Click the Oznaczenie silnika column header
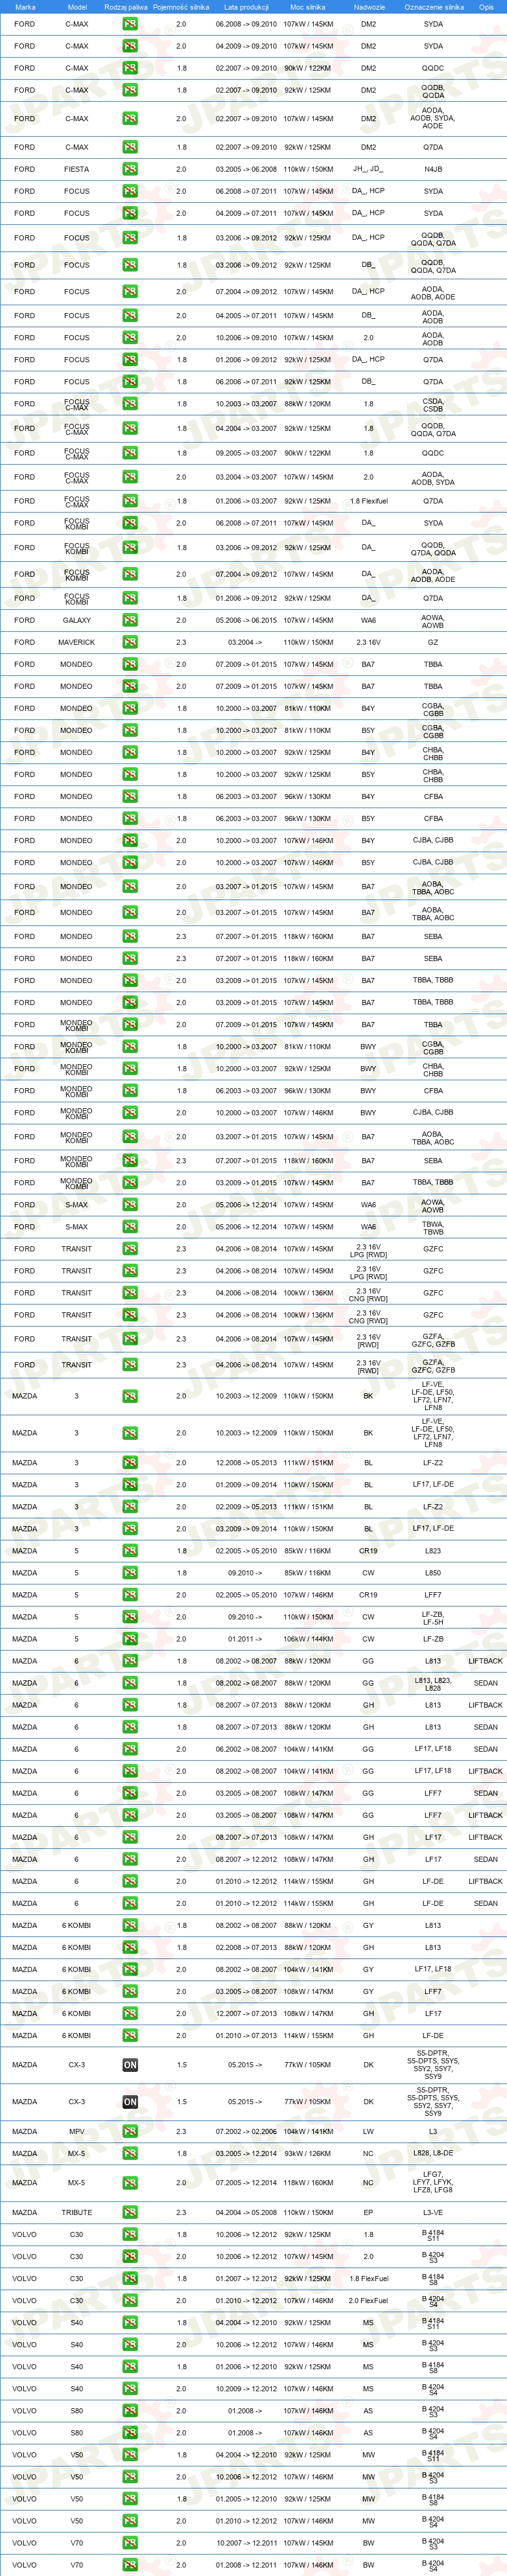This screenshot has width=507, height=2576. coord(433,7)
